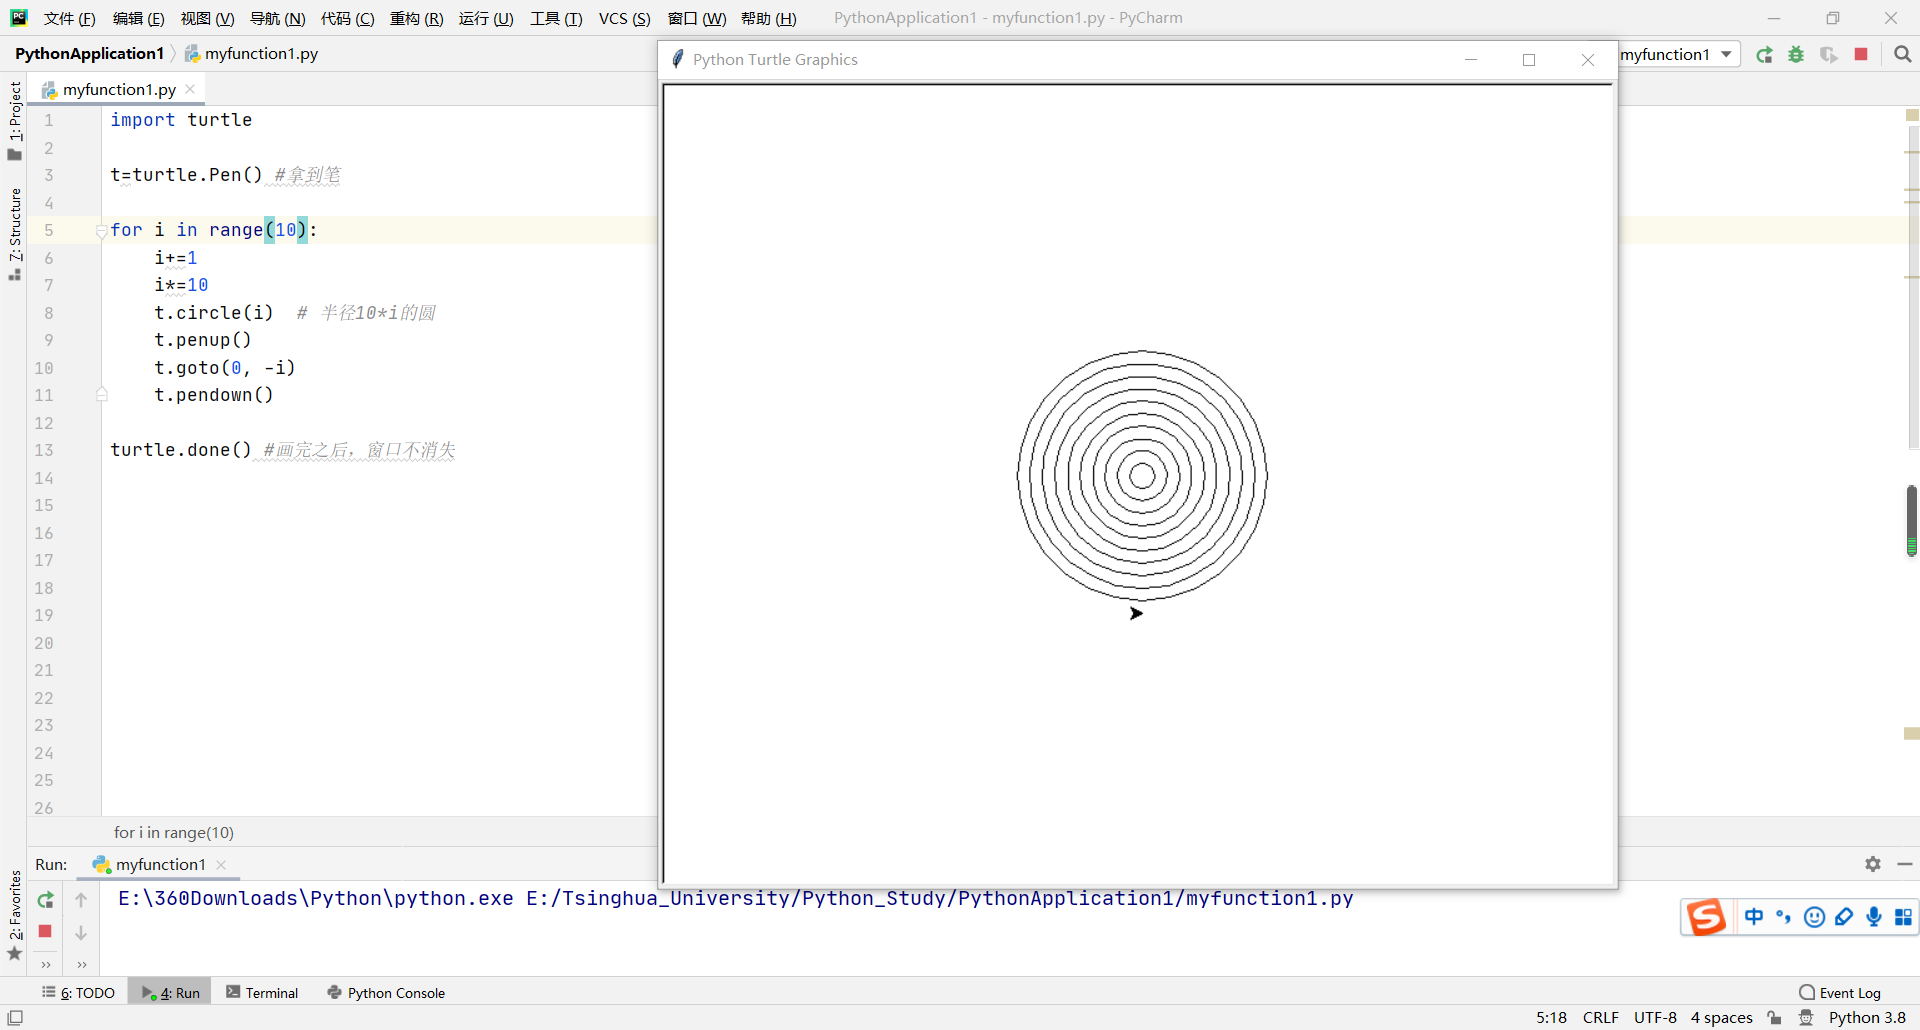Change CRLF line separator

(1601, 1017)
